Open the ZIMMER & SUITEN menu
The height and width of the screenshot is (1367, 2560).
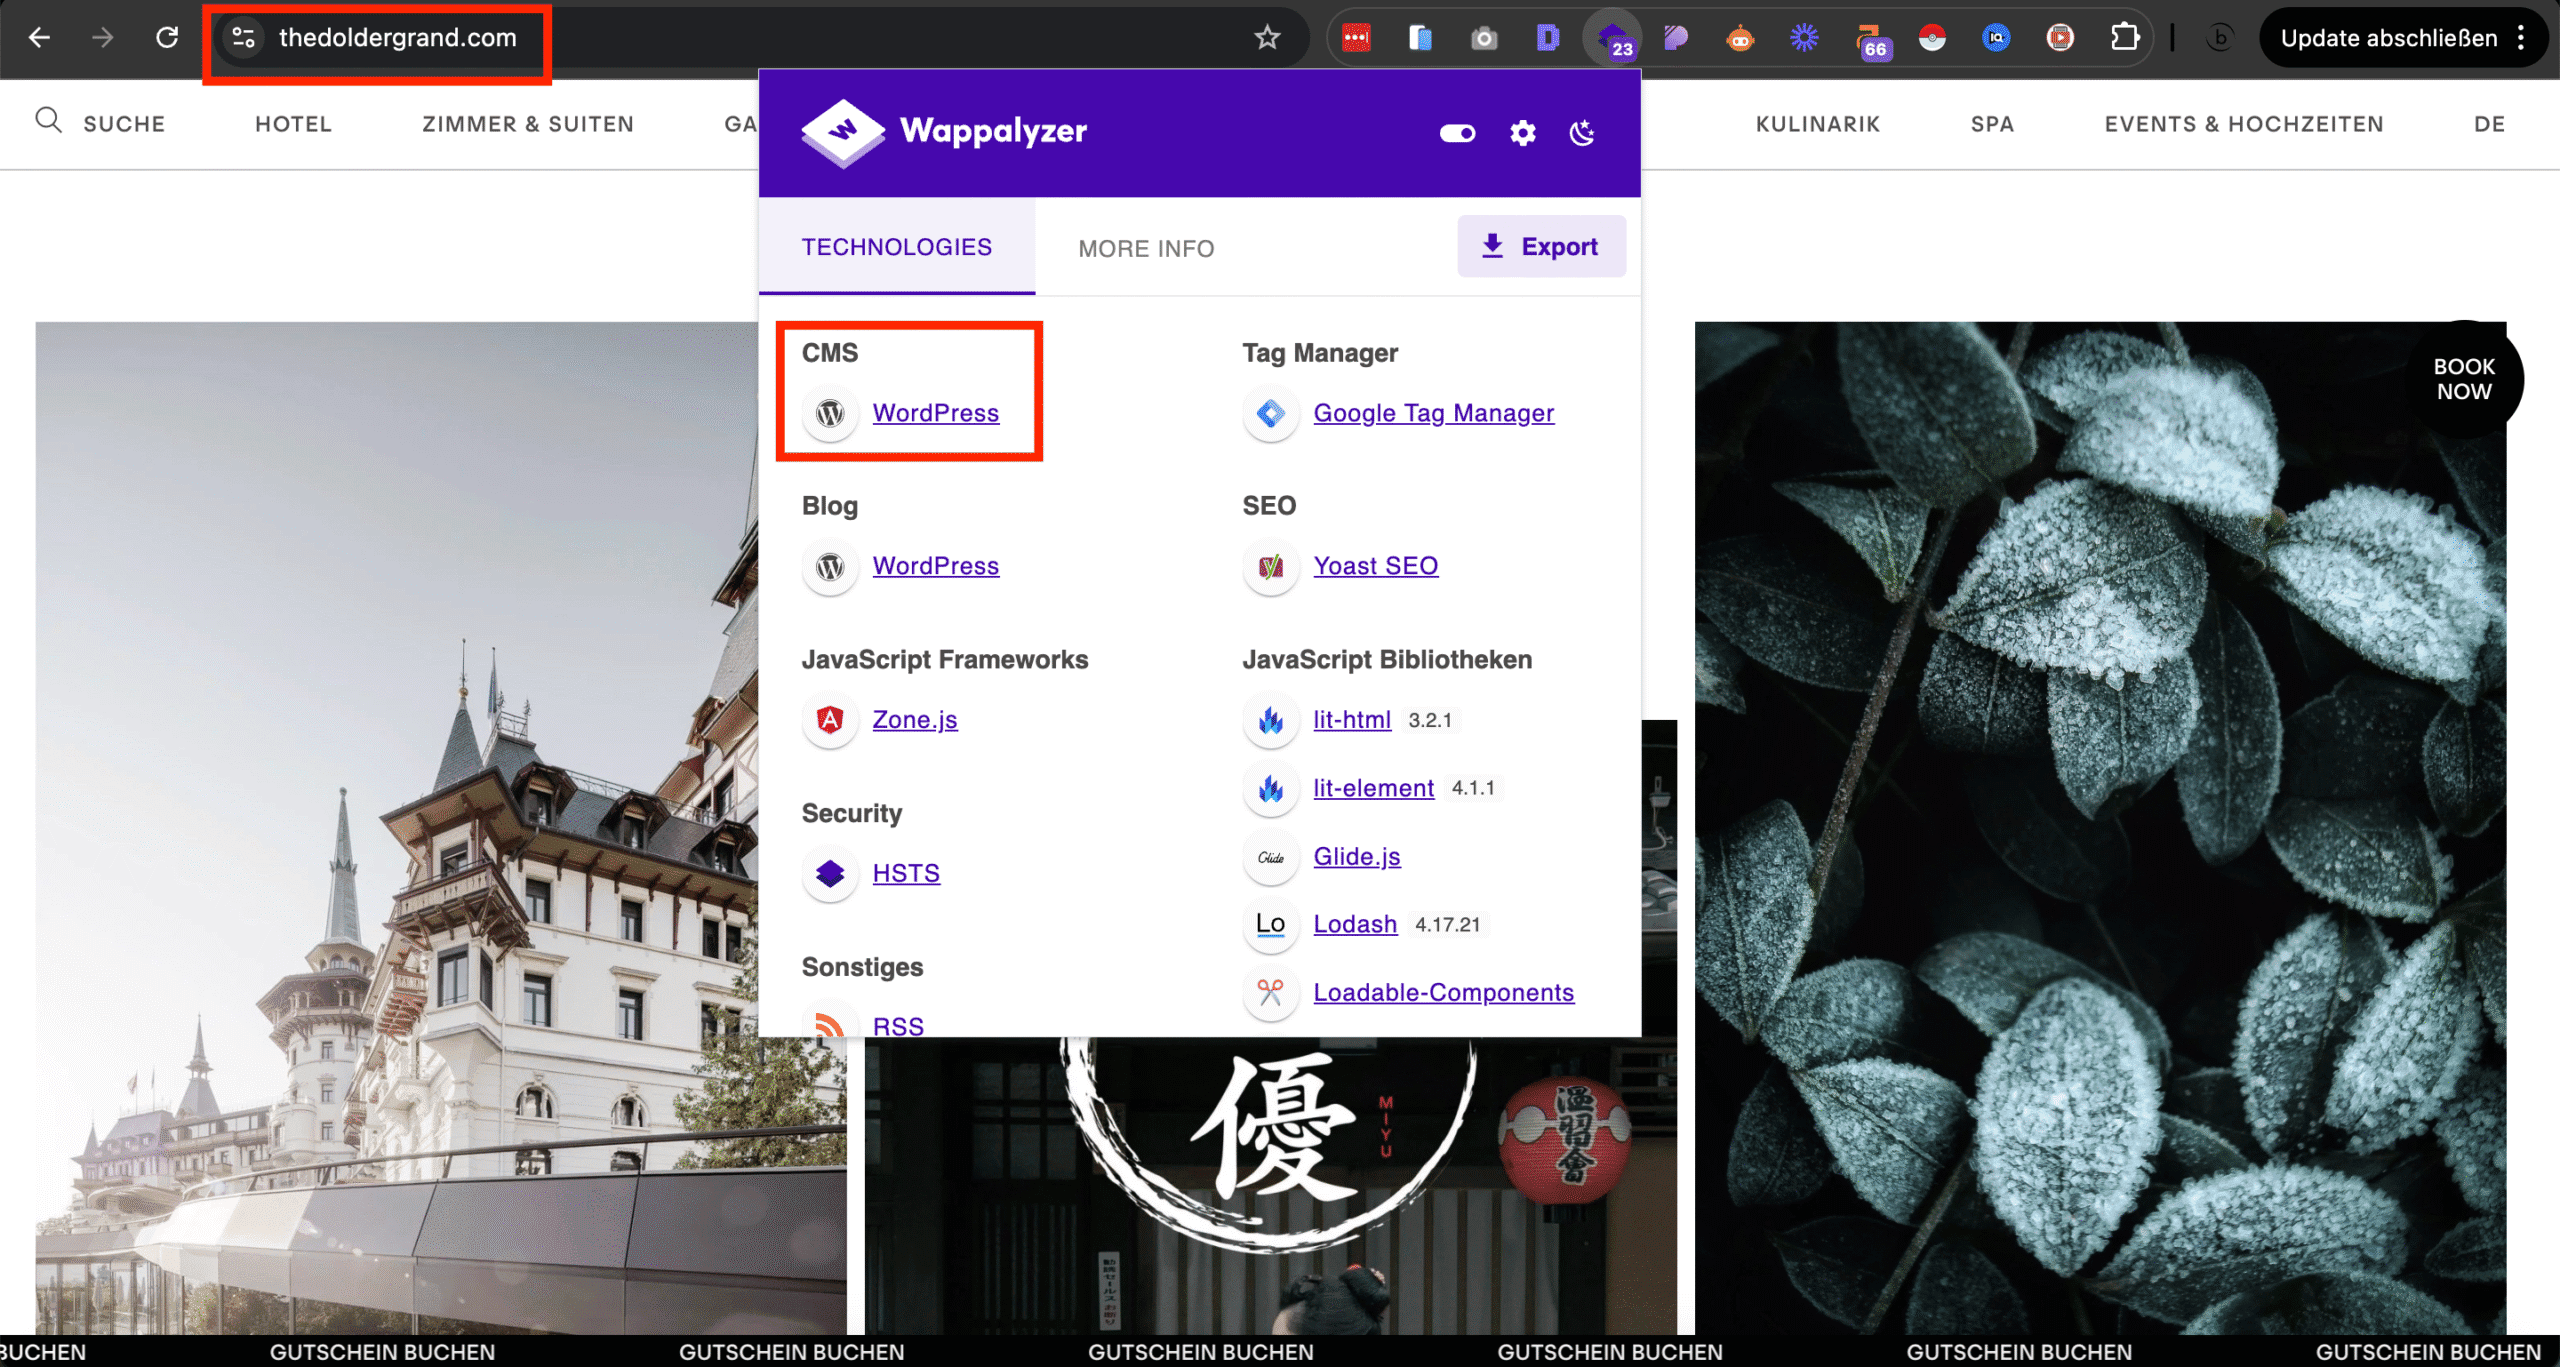pyautogui.click(x=528, y=124)
